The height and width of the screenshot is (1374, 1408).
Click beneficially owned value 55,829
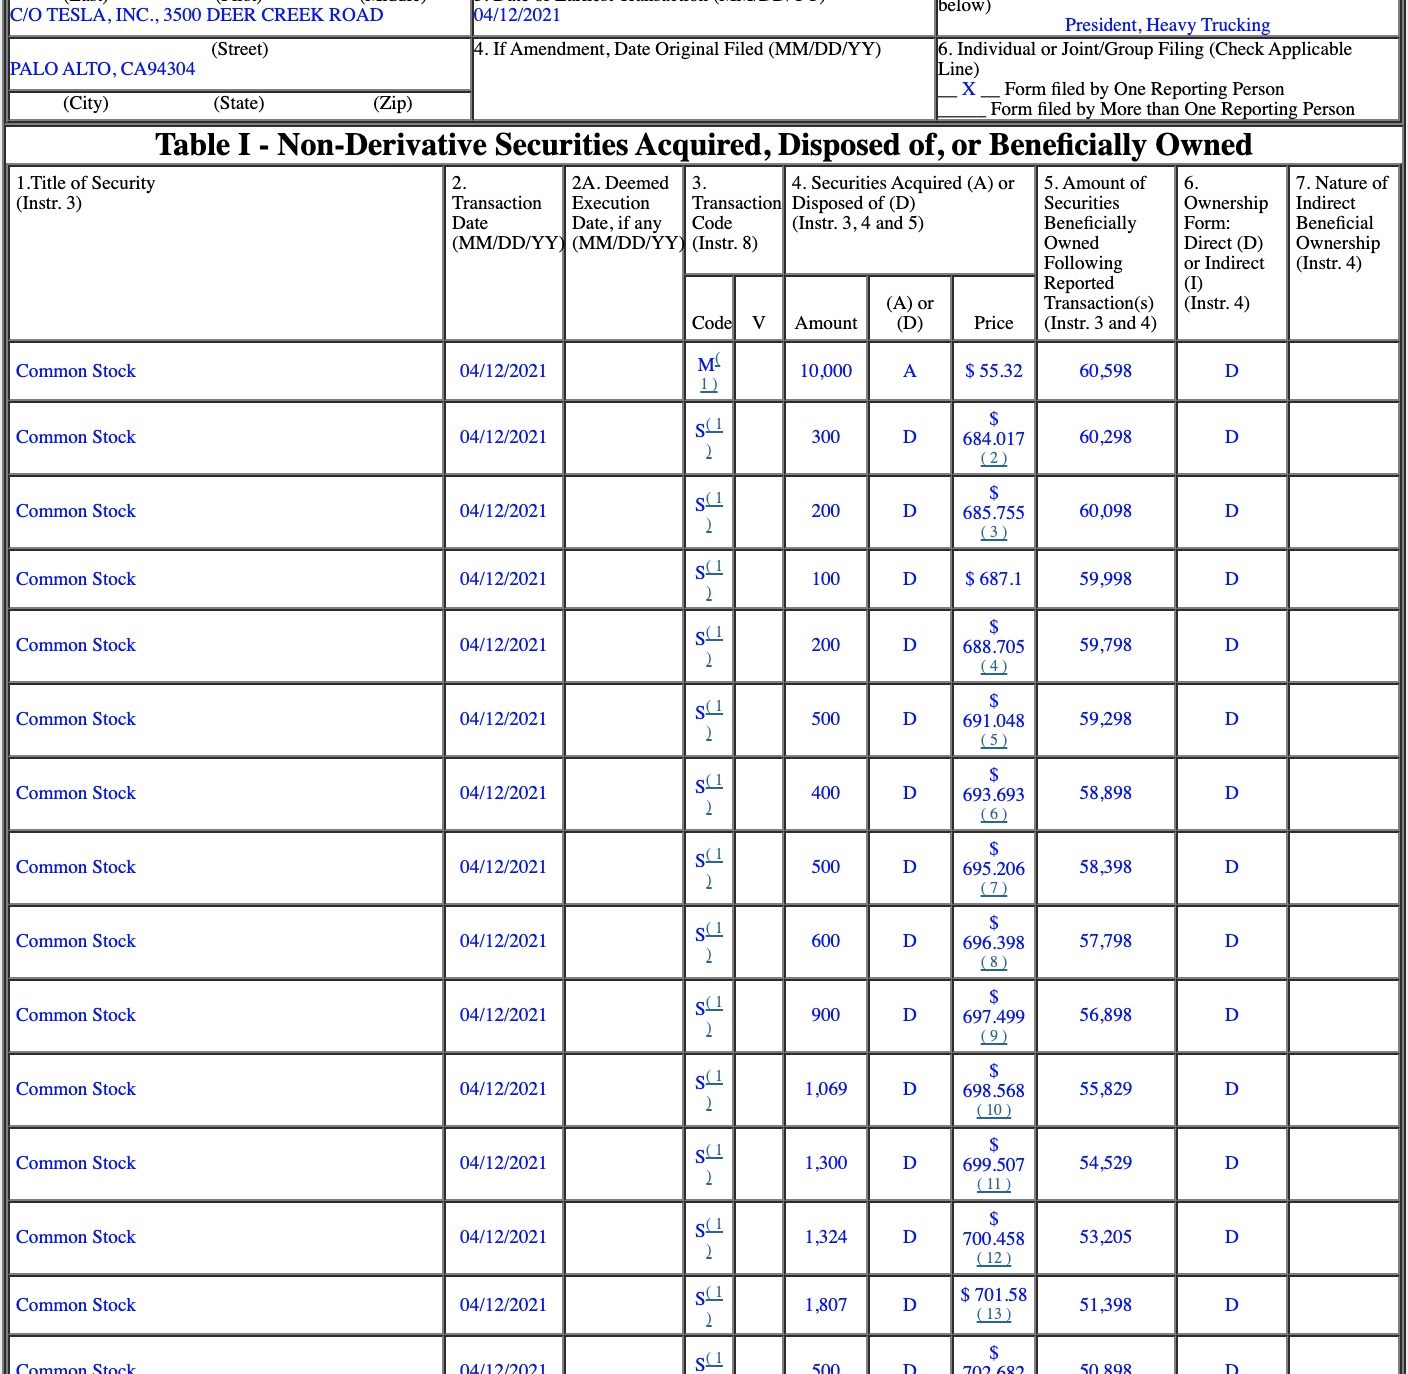pos(1105,1089)
